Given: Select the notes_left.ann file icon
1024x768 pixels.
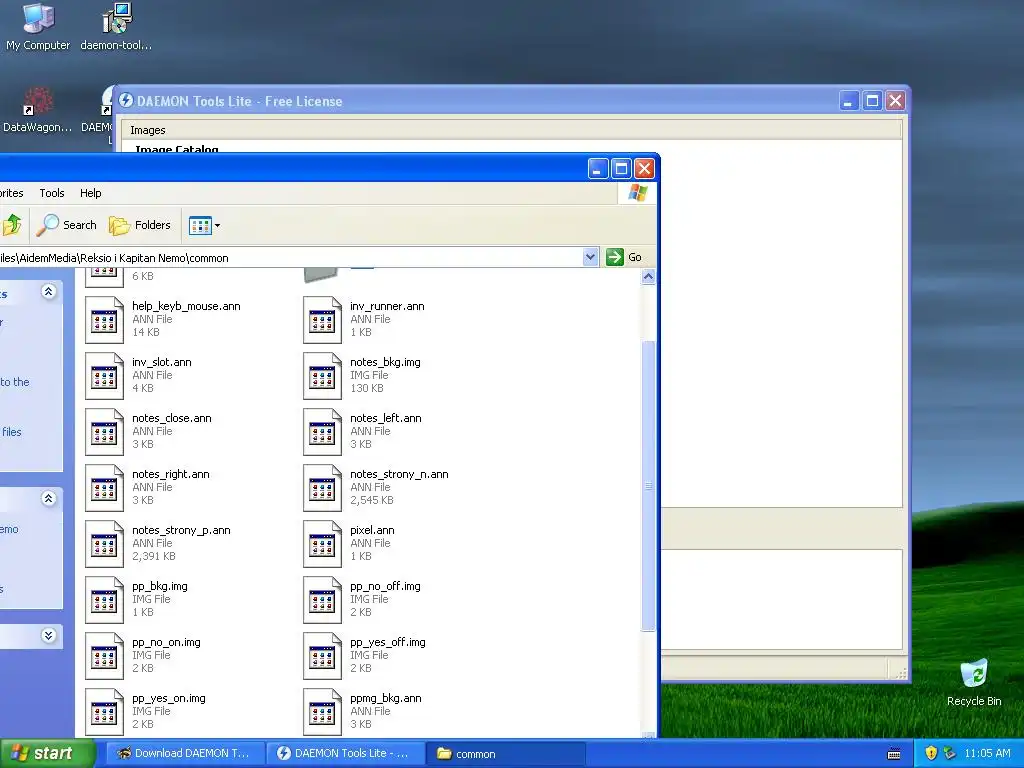Looking at the screenshot, I should click(323, 432).
